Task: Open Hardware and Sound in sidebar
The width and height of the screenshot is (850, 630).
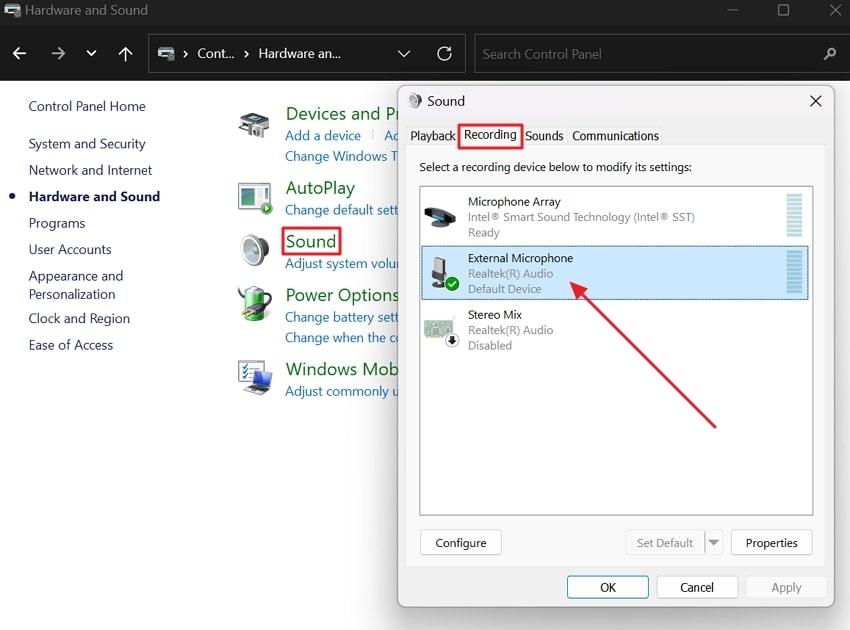Action: pyautogui.click(x=94, y=196)
